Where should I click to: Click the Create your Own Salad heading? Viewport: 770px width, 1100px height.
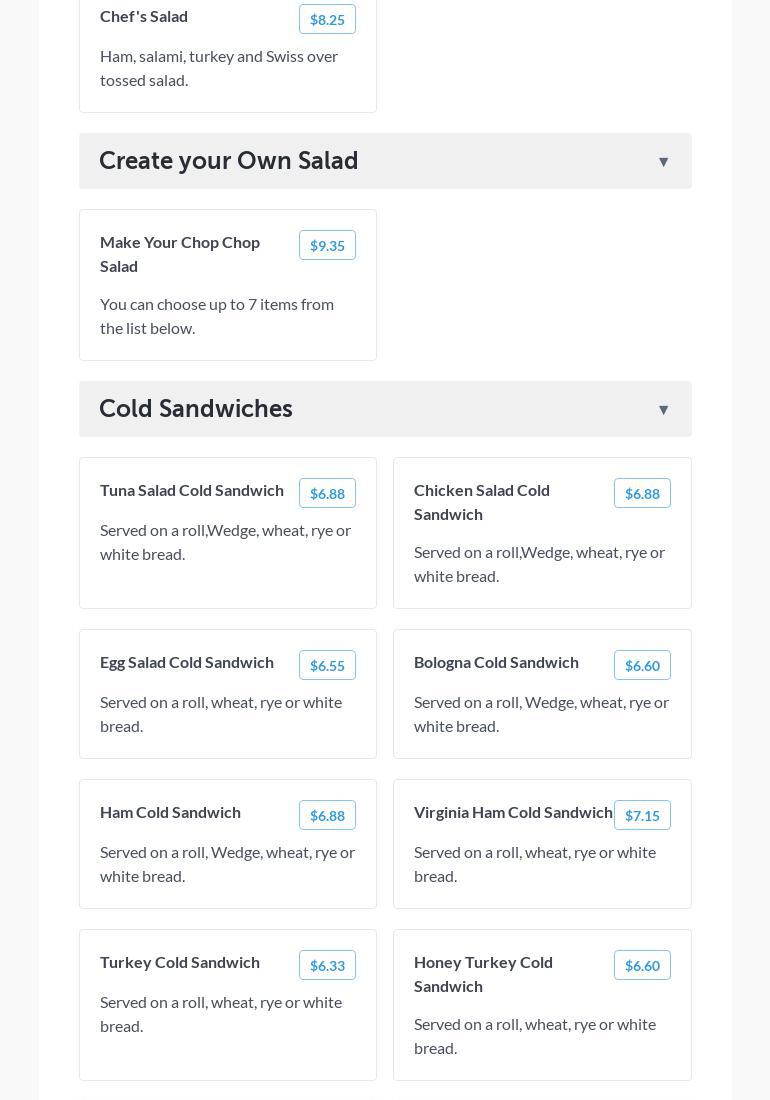click(x=229, y=161)
